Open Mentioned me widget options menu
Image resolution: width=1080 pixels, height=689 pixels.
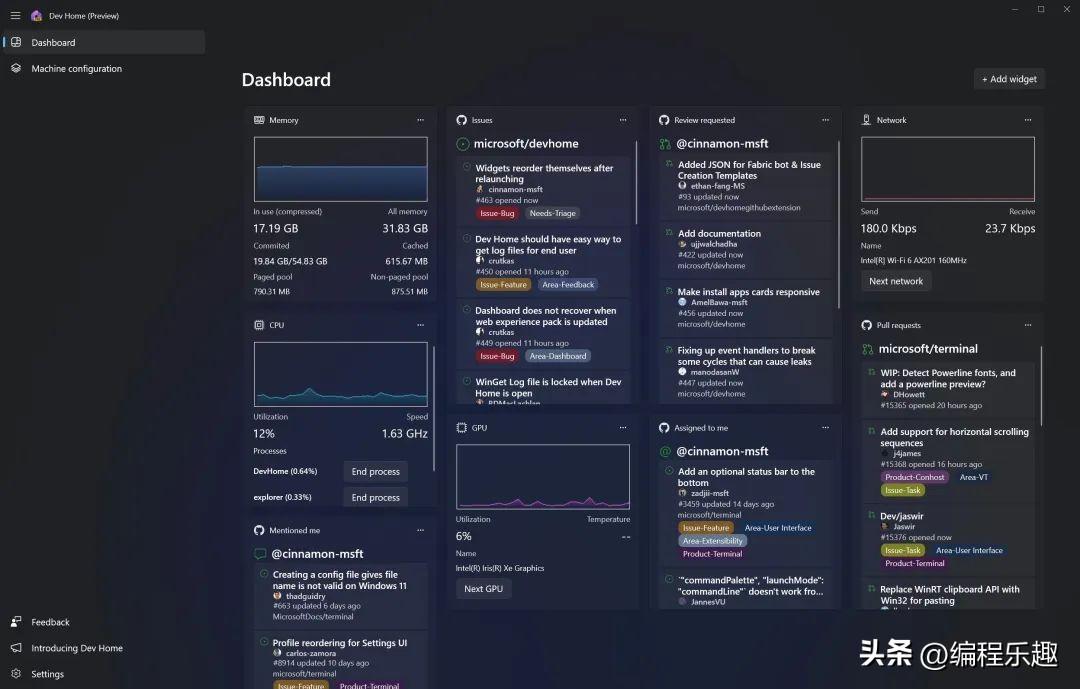point(420,531)
